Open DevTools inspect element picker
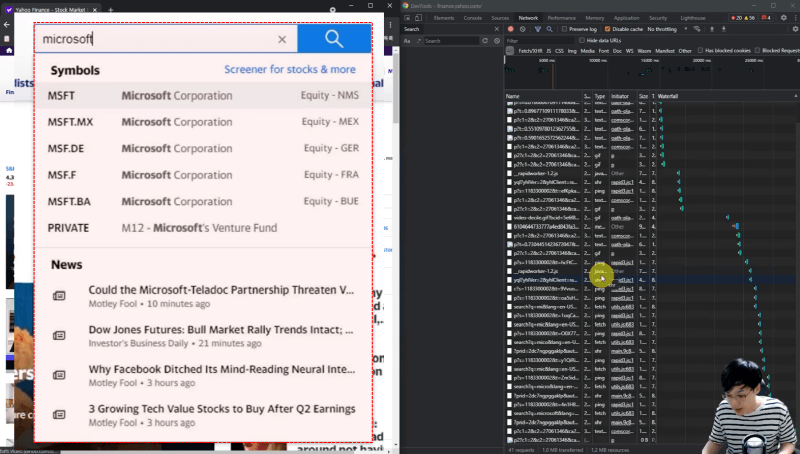 [408, 18]
